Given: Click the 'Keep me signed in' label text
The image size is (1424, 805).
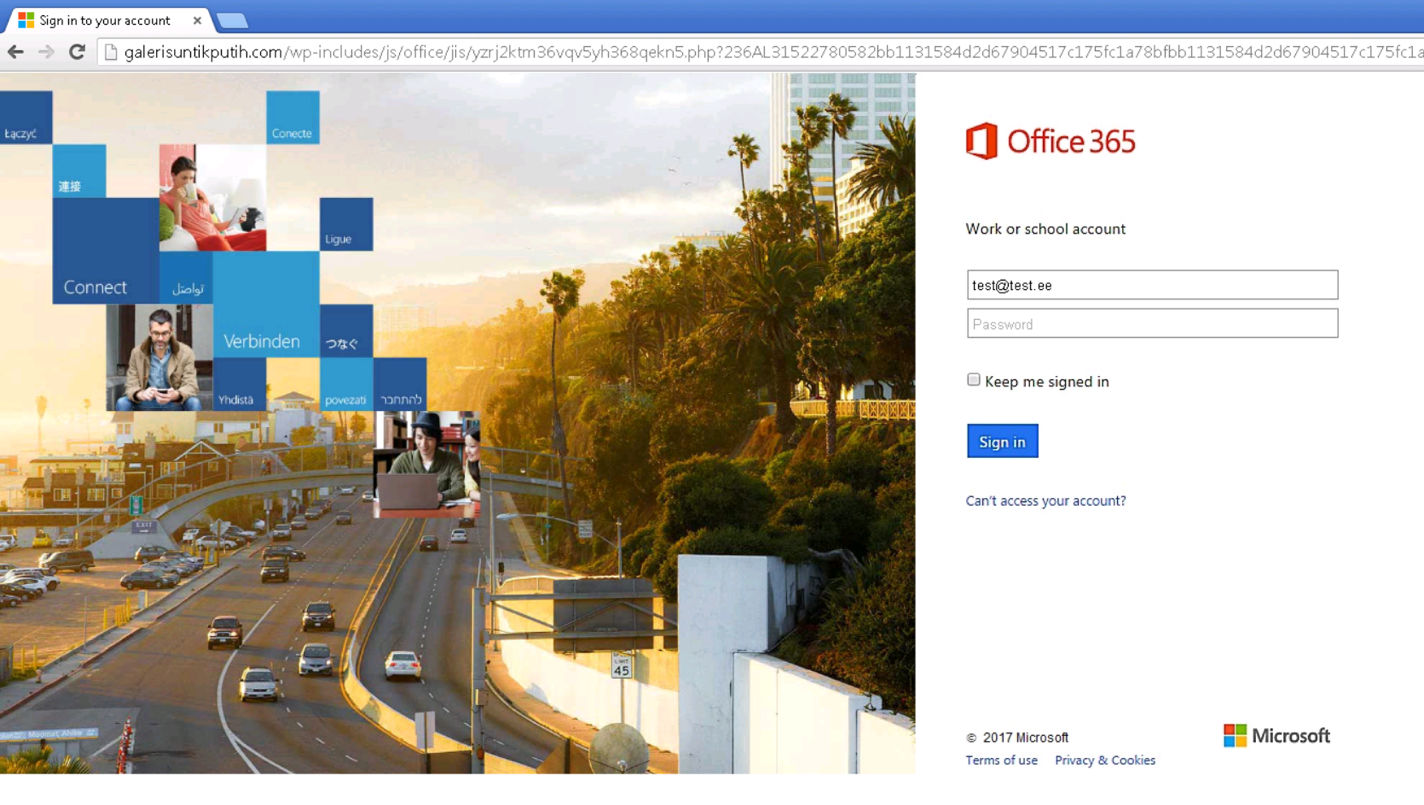Looking at the screenshot, I should pos(1046,382).
